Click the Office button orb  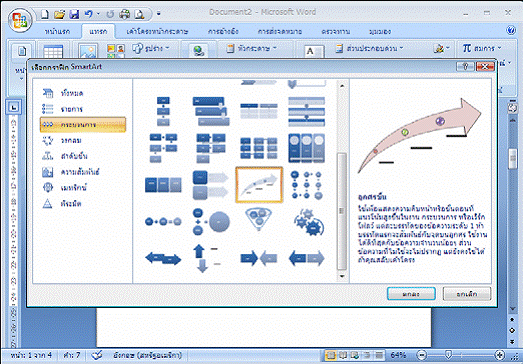click(20, 20)
